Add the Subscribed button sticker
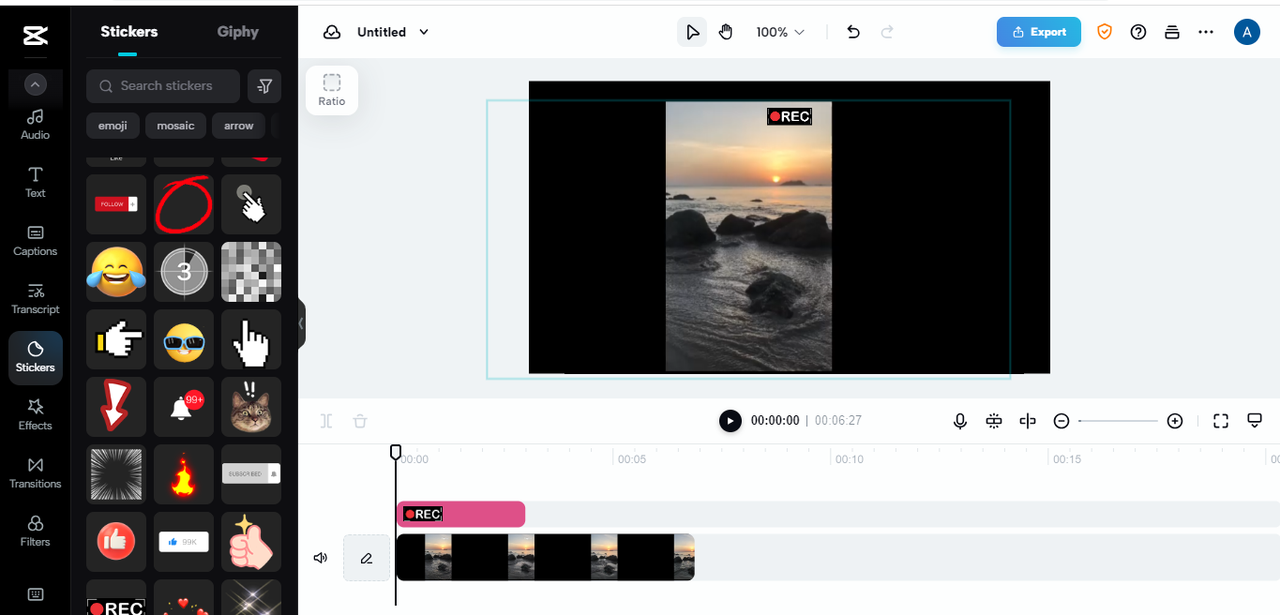This screenshot has width=1280, height=615. [x=251, y=474]
